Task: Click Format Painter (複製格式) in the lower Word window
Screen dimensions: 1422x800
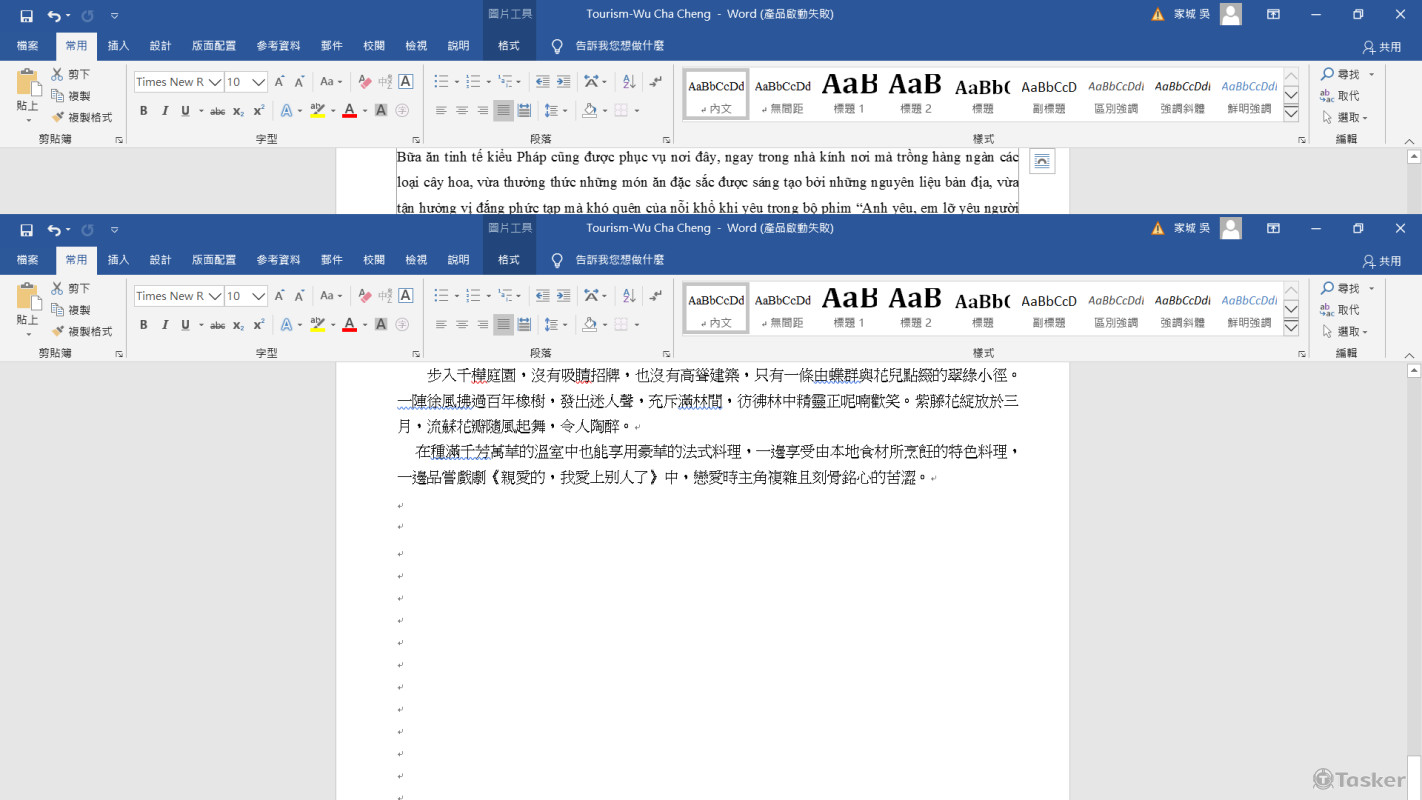Action: [x=82, y=331]
